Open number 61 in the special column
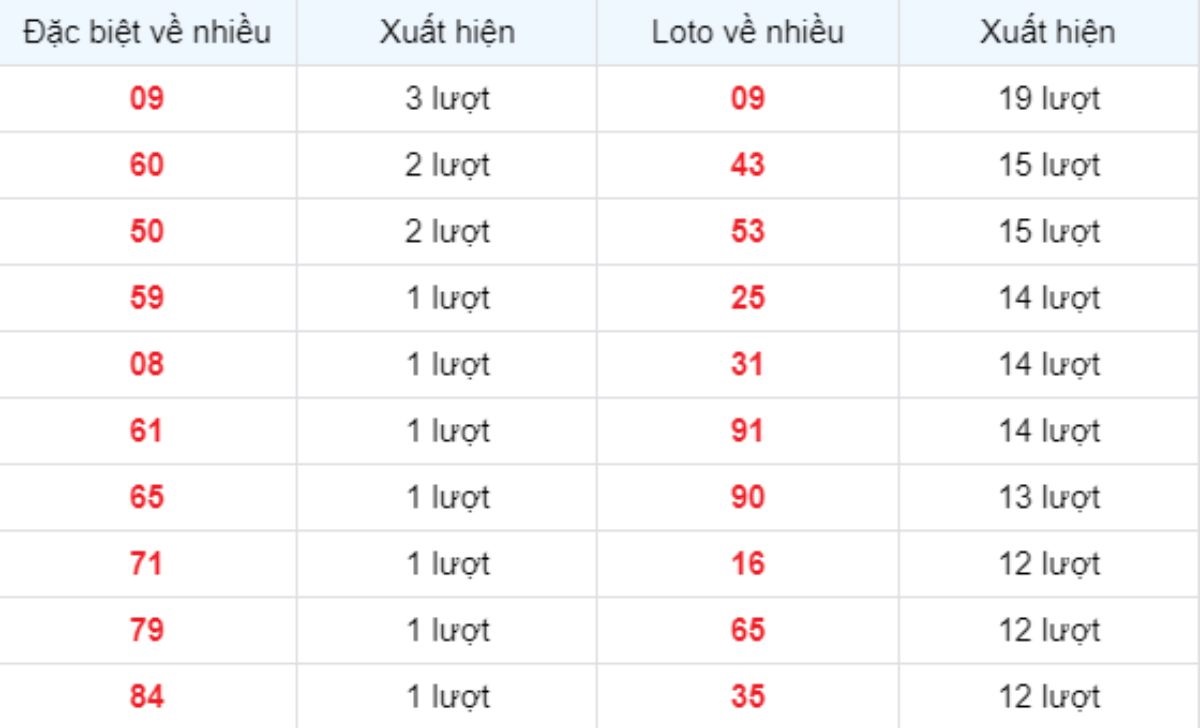This screenshot has height=728, width=1200. coord(147,431)
